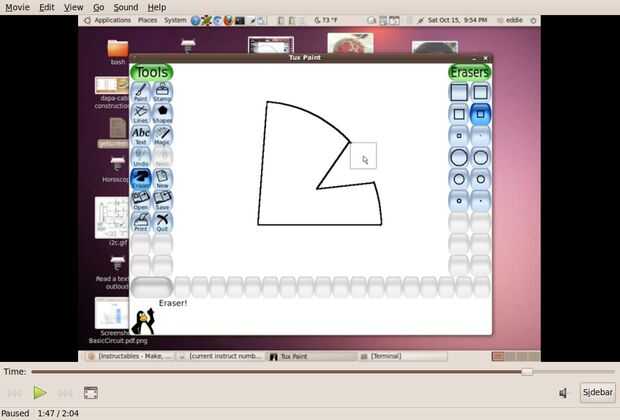Choose the tiniest round eraser dot
Screen dimensions: 620x420
coord(480,201)
